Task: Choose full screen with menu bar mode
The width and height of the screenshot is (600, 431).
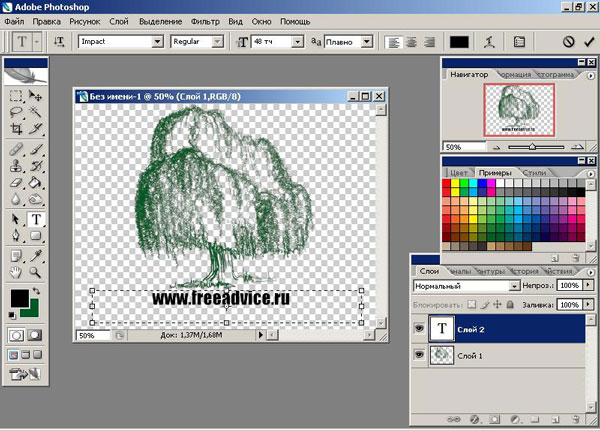Action: click(x=25, y=355)
